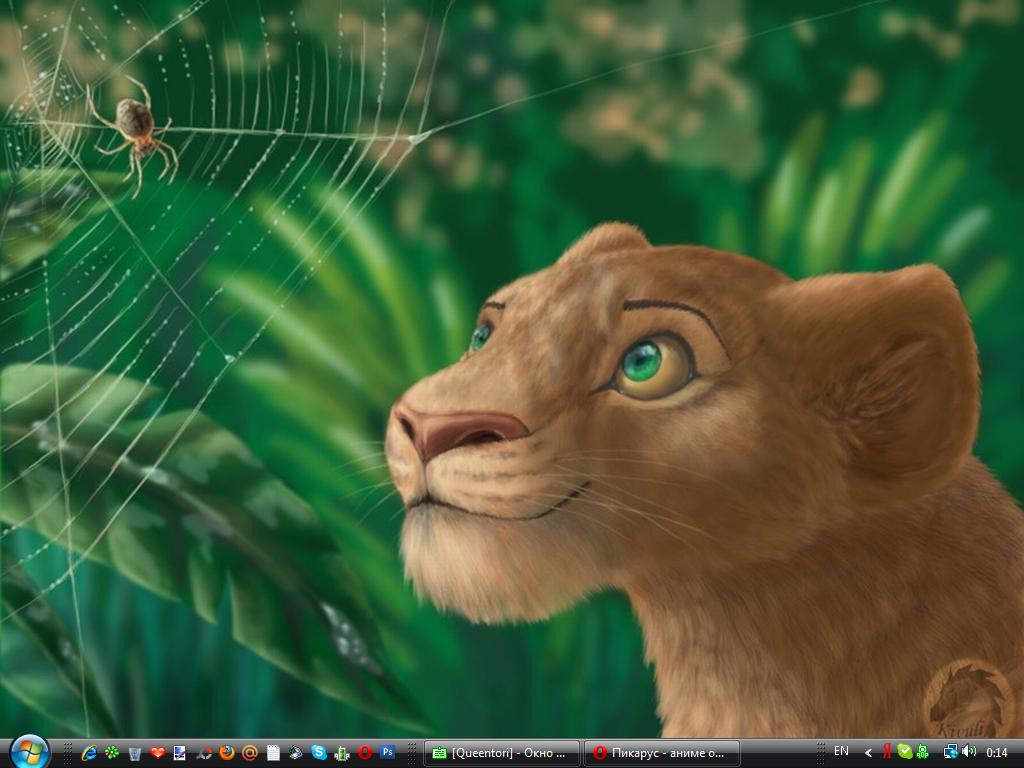Image resolution: width=1024 pixels, height=768 pixels.
Task: Open the network connection tray icon
Action: pos(950,752)
